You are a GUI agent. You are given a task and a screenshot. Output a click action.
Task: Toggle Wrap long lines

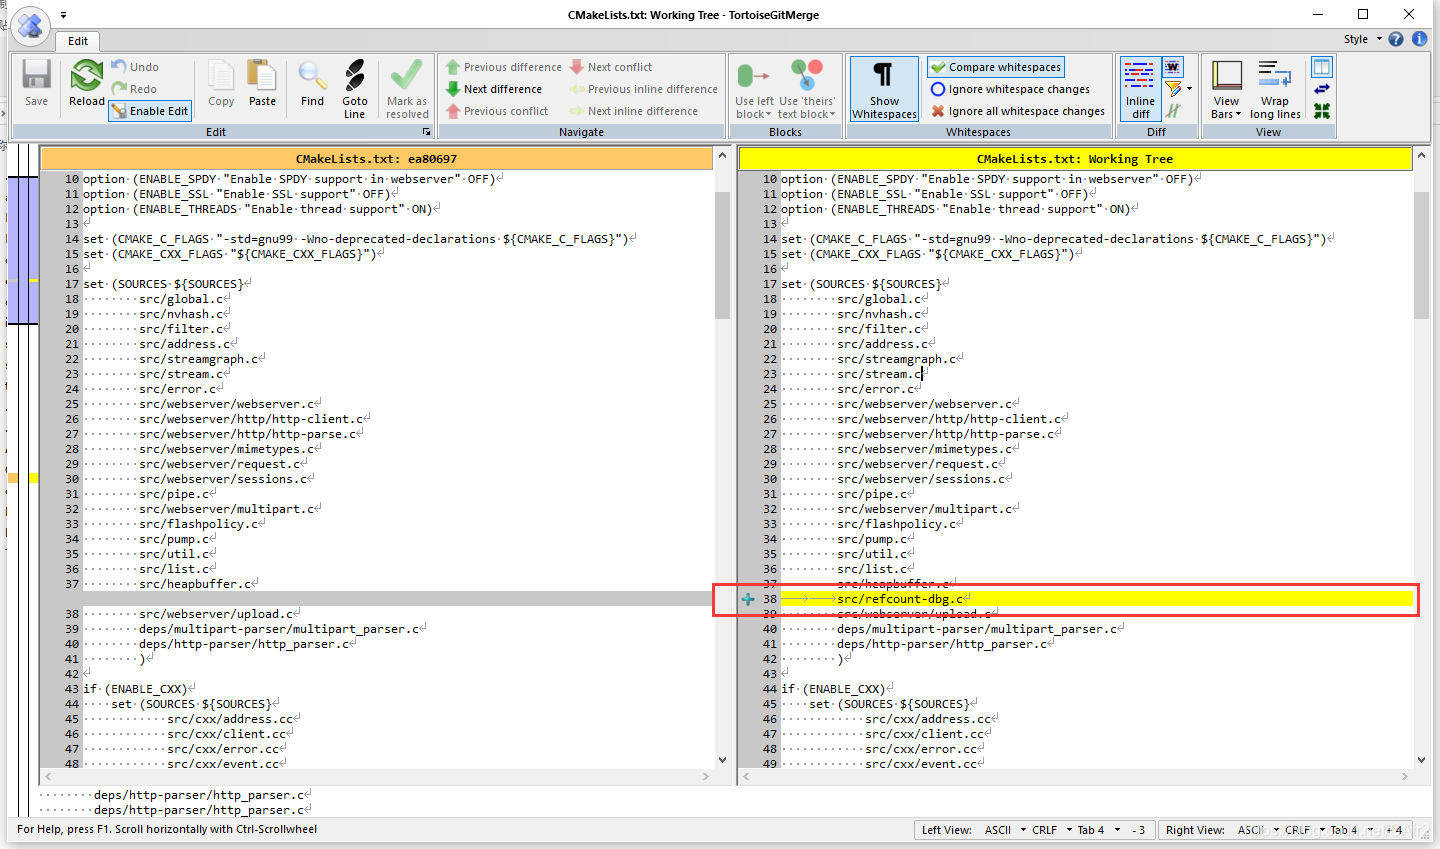[x=1275, y=89]
